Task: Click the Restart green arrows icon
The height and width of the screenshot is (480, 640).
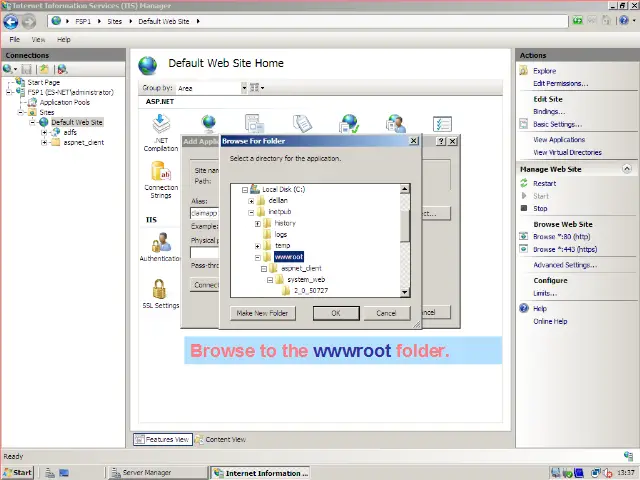Action: [524, 183]
